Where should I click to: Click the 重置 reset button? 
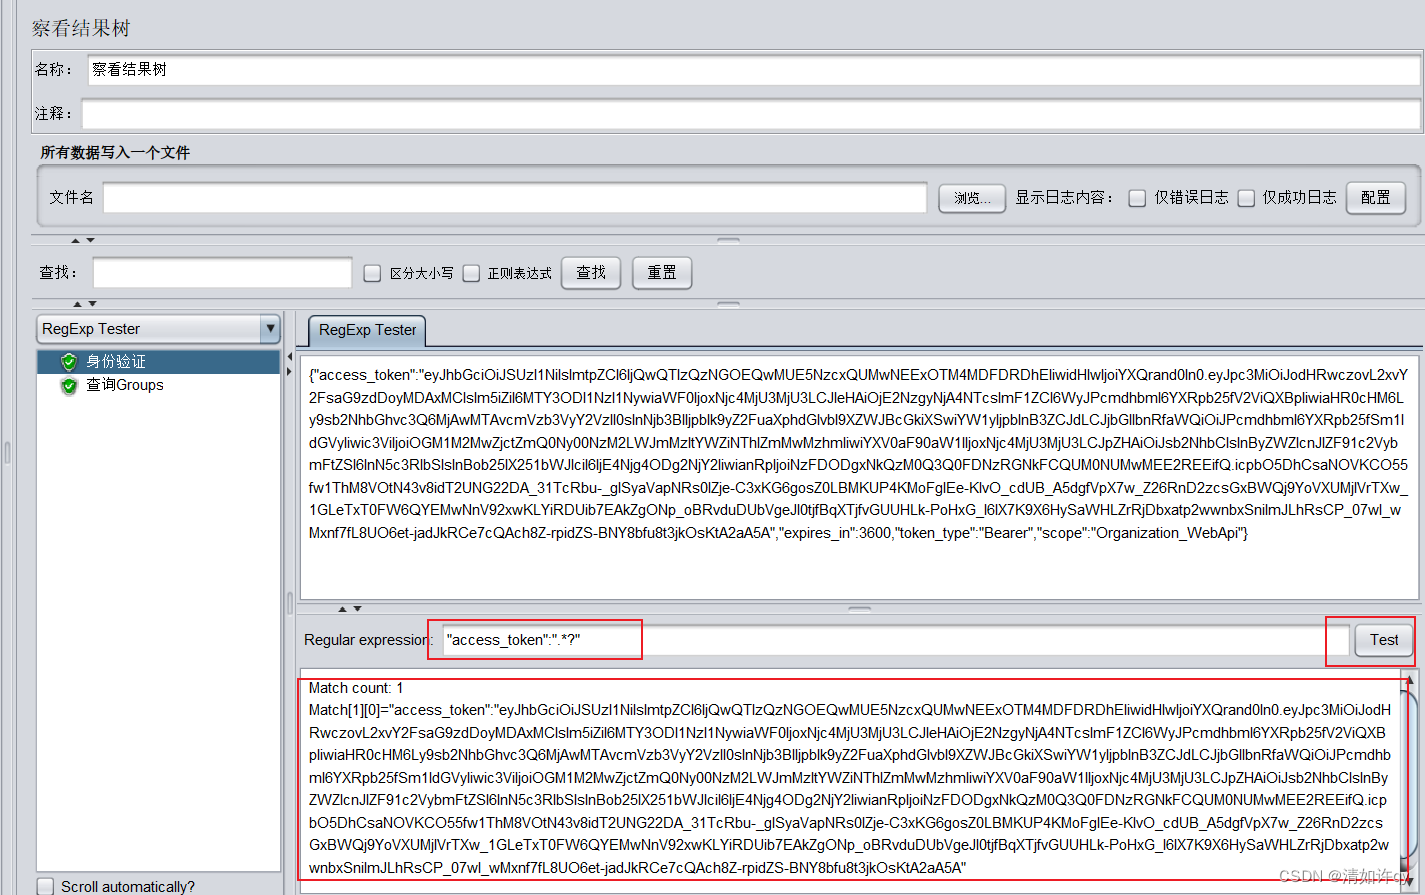[662, 272]
